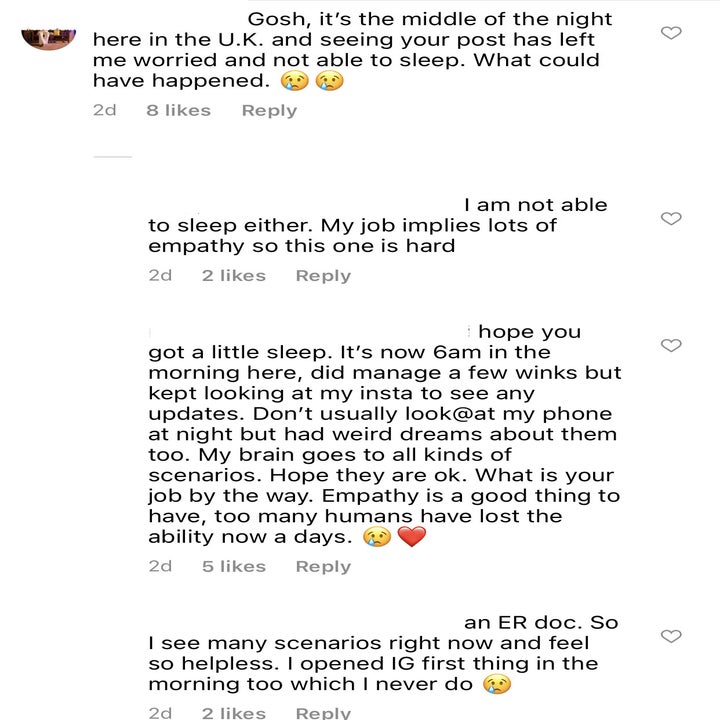Open the 2 likes list under the empathy reply
720x720 pixels.
(x=233, y=275)
